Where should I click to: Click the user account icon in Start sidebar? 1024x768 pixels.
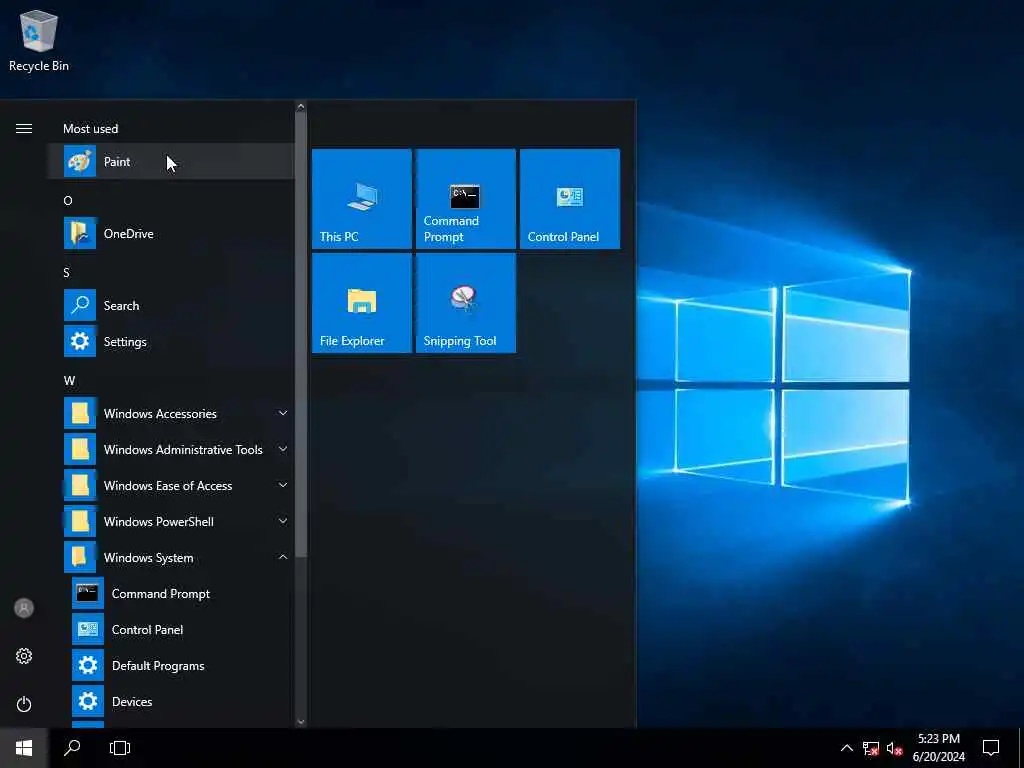coord(24,608)
